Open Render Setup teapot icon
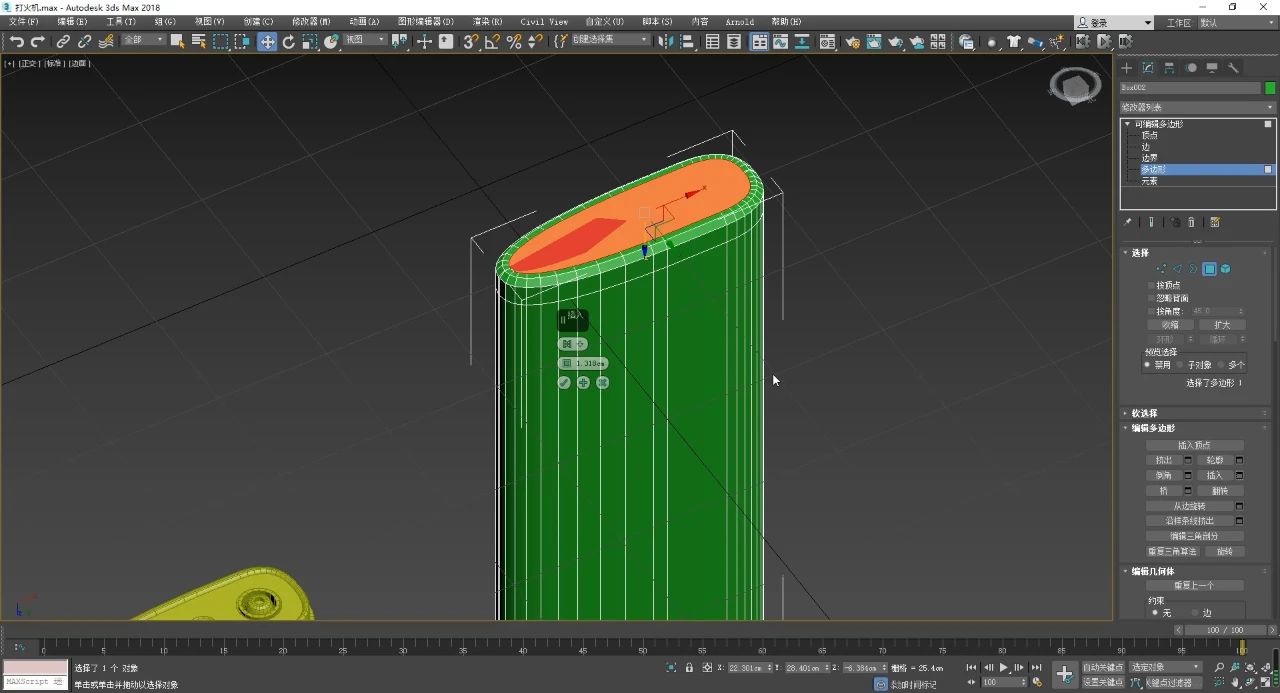Viewport: 1280px width, 693px height. 852,41
